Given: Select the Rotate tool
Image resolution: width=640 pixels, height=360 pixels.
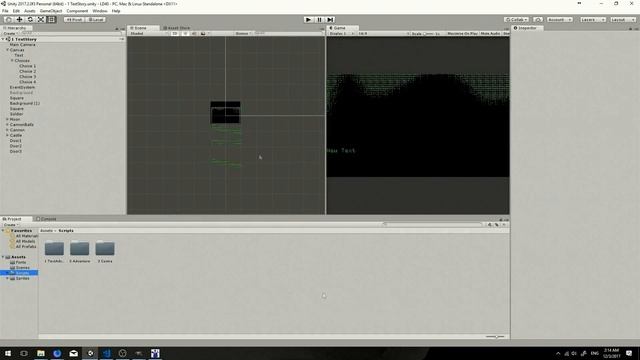Looking at the screenshot, I should [x=30, y=20].
